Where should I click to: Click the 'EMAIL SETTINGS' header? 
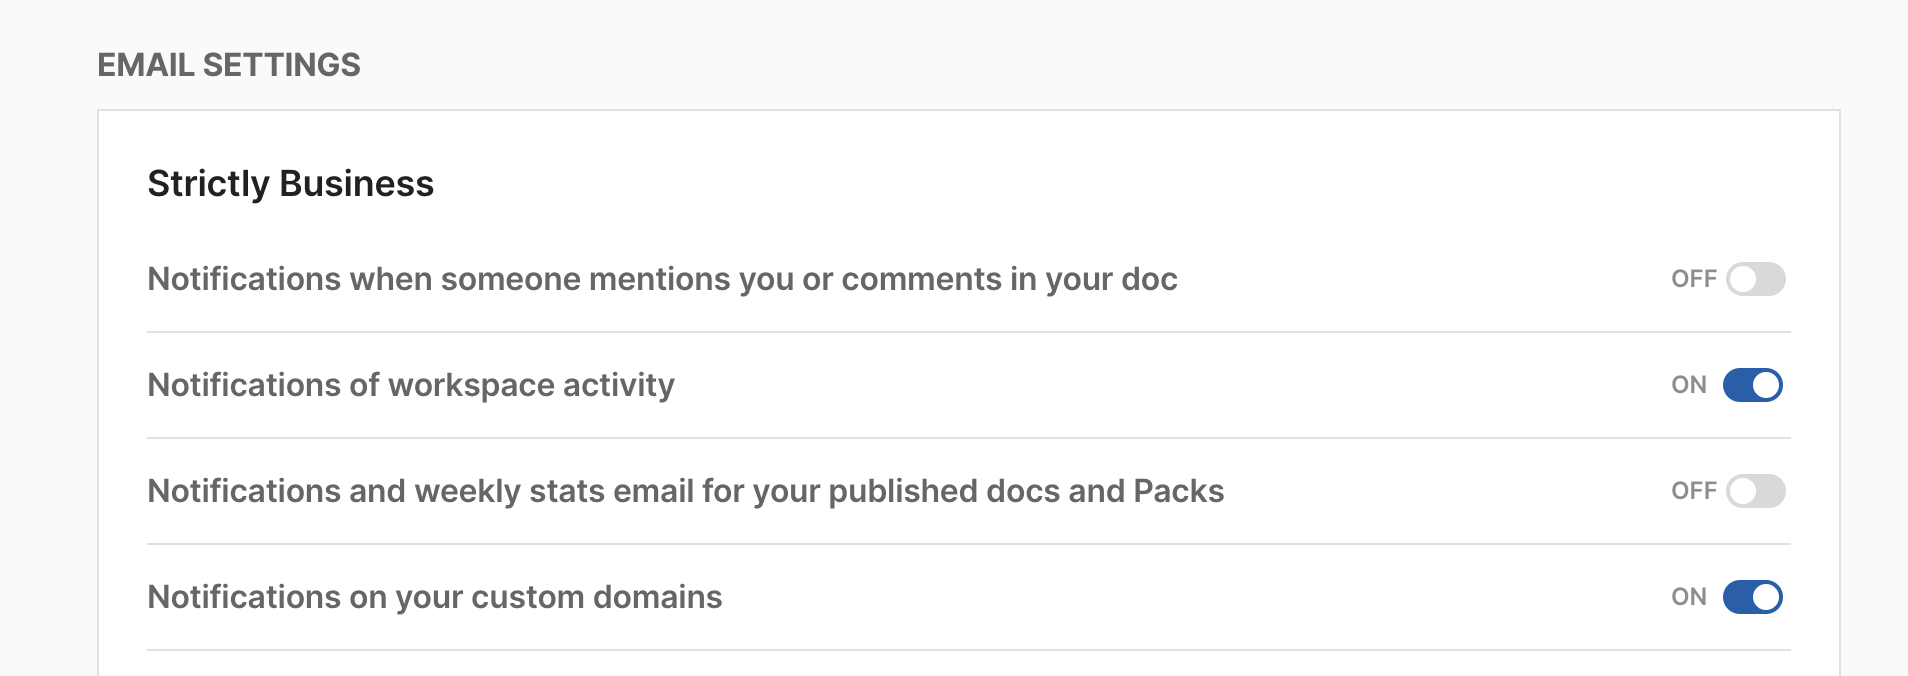228,65
